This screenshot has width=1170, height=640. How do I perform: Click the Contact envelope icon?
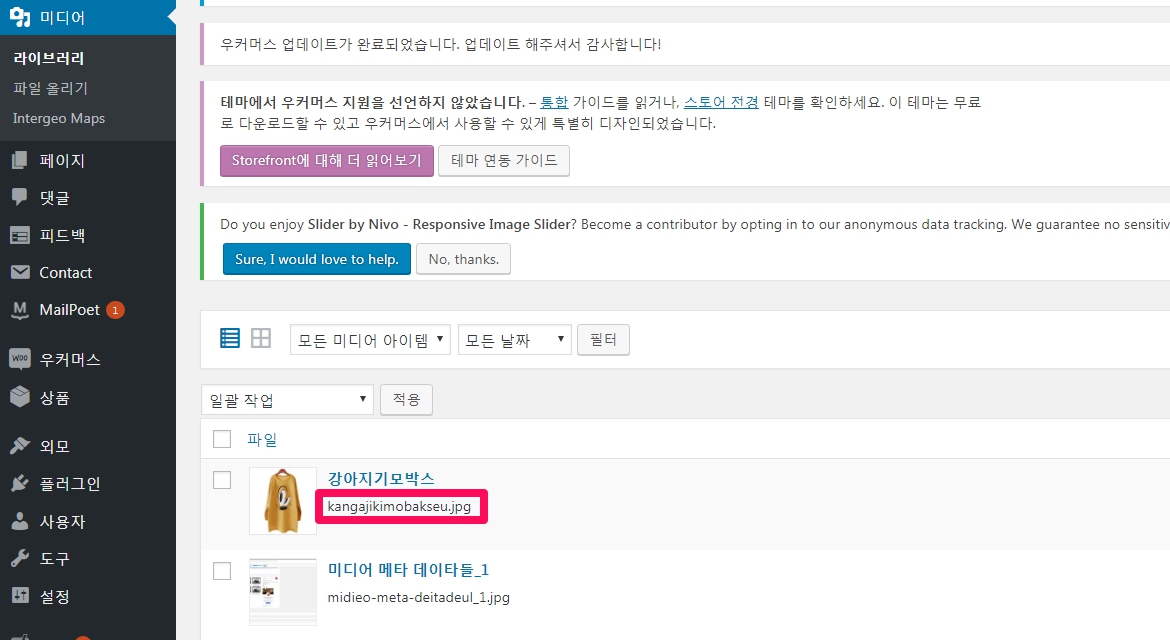[x=20, y=273]
